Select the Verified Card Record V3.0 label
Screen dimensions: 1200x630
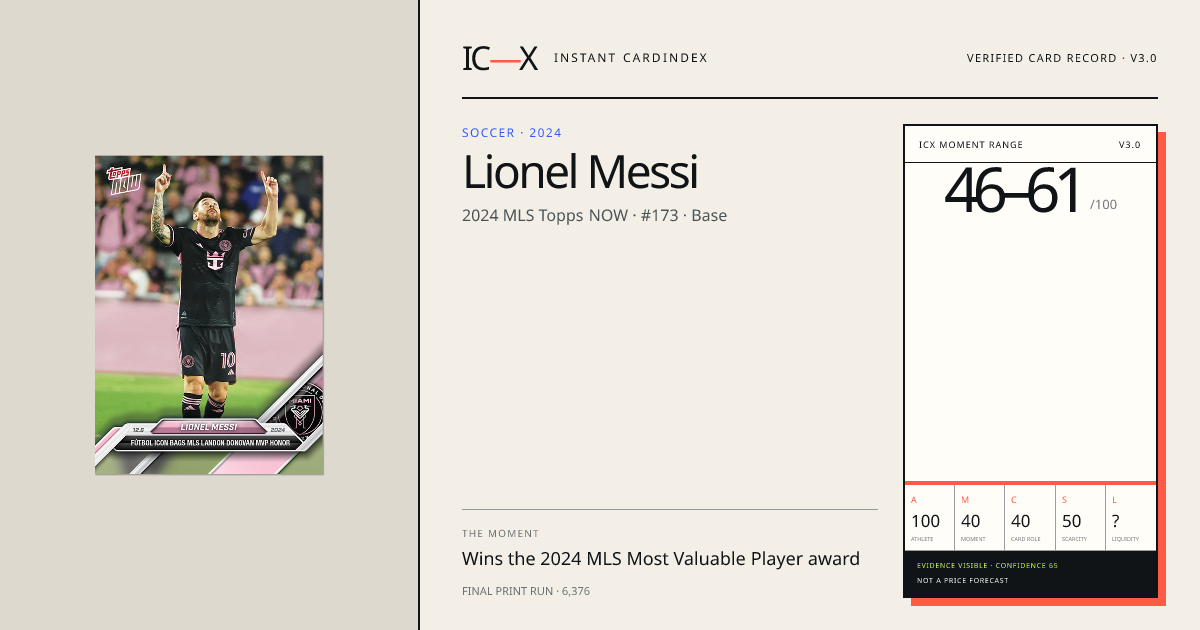[x=1061, y=58]
